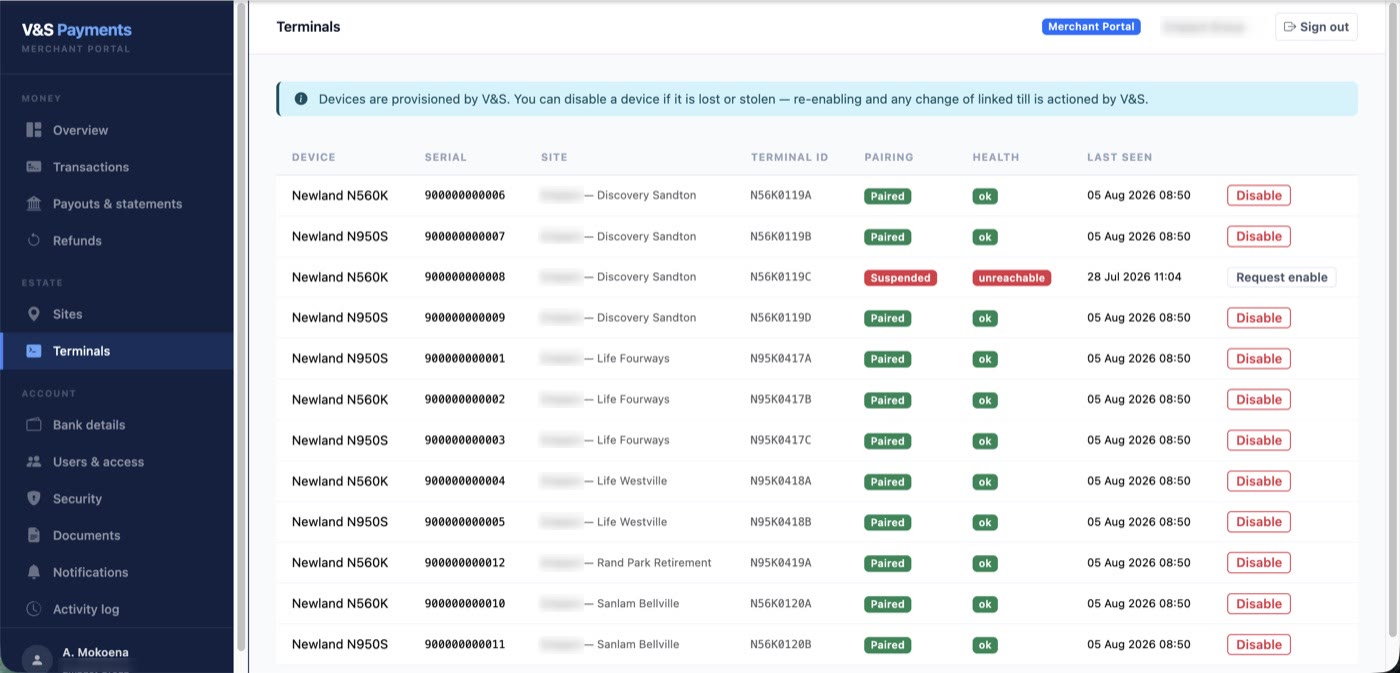
Task: Click terminal ID N56K0119A
Action: (781, 196)
